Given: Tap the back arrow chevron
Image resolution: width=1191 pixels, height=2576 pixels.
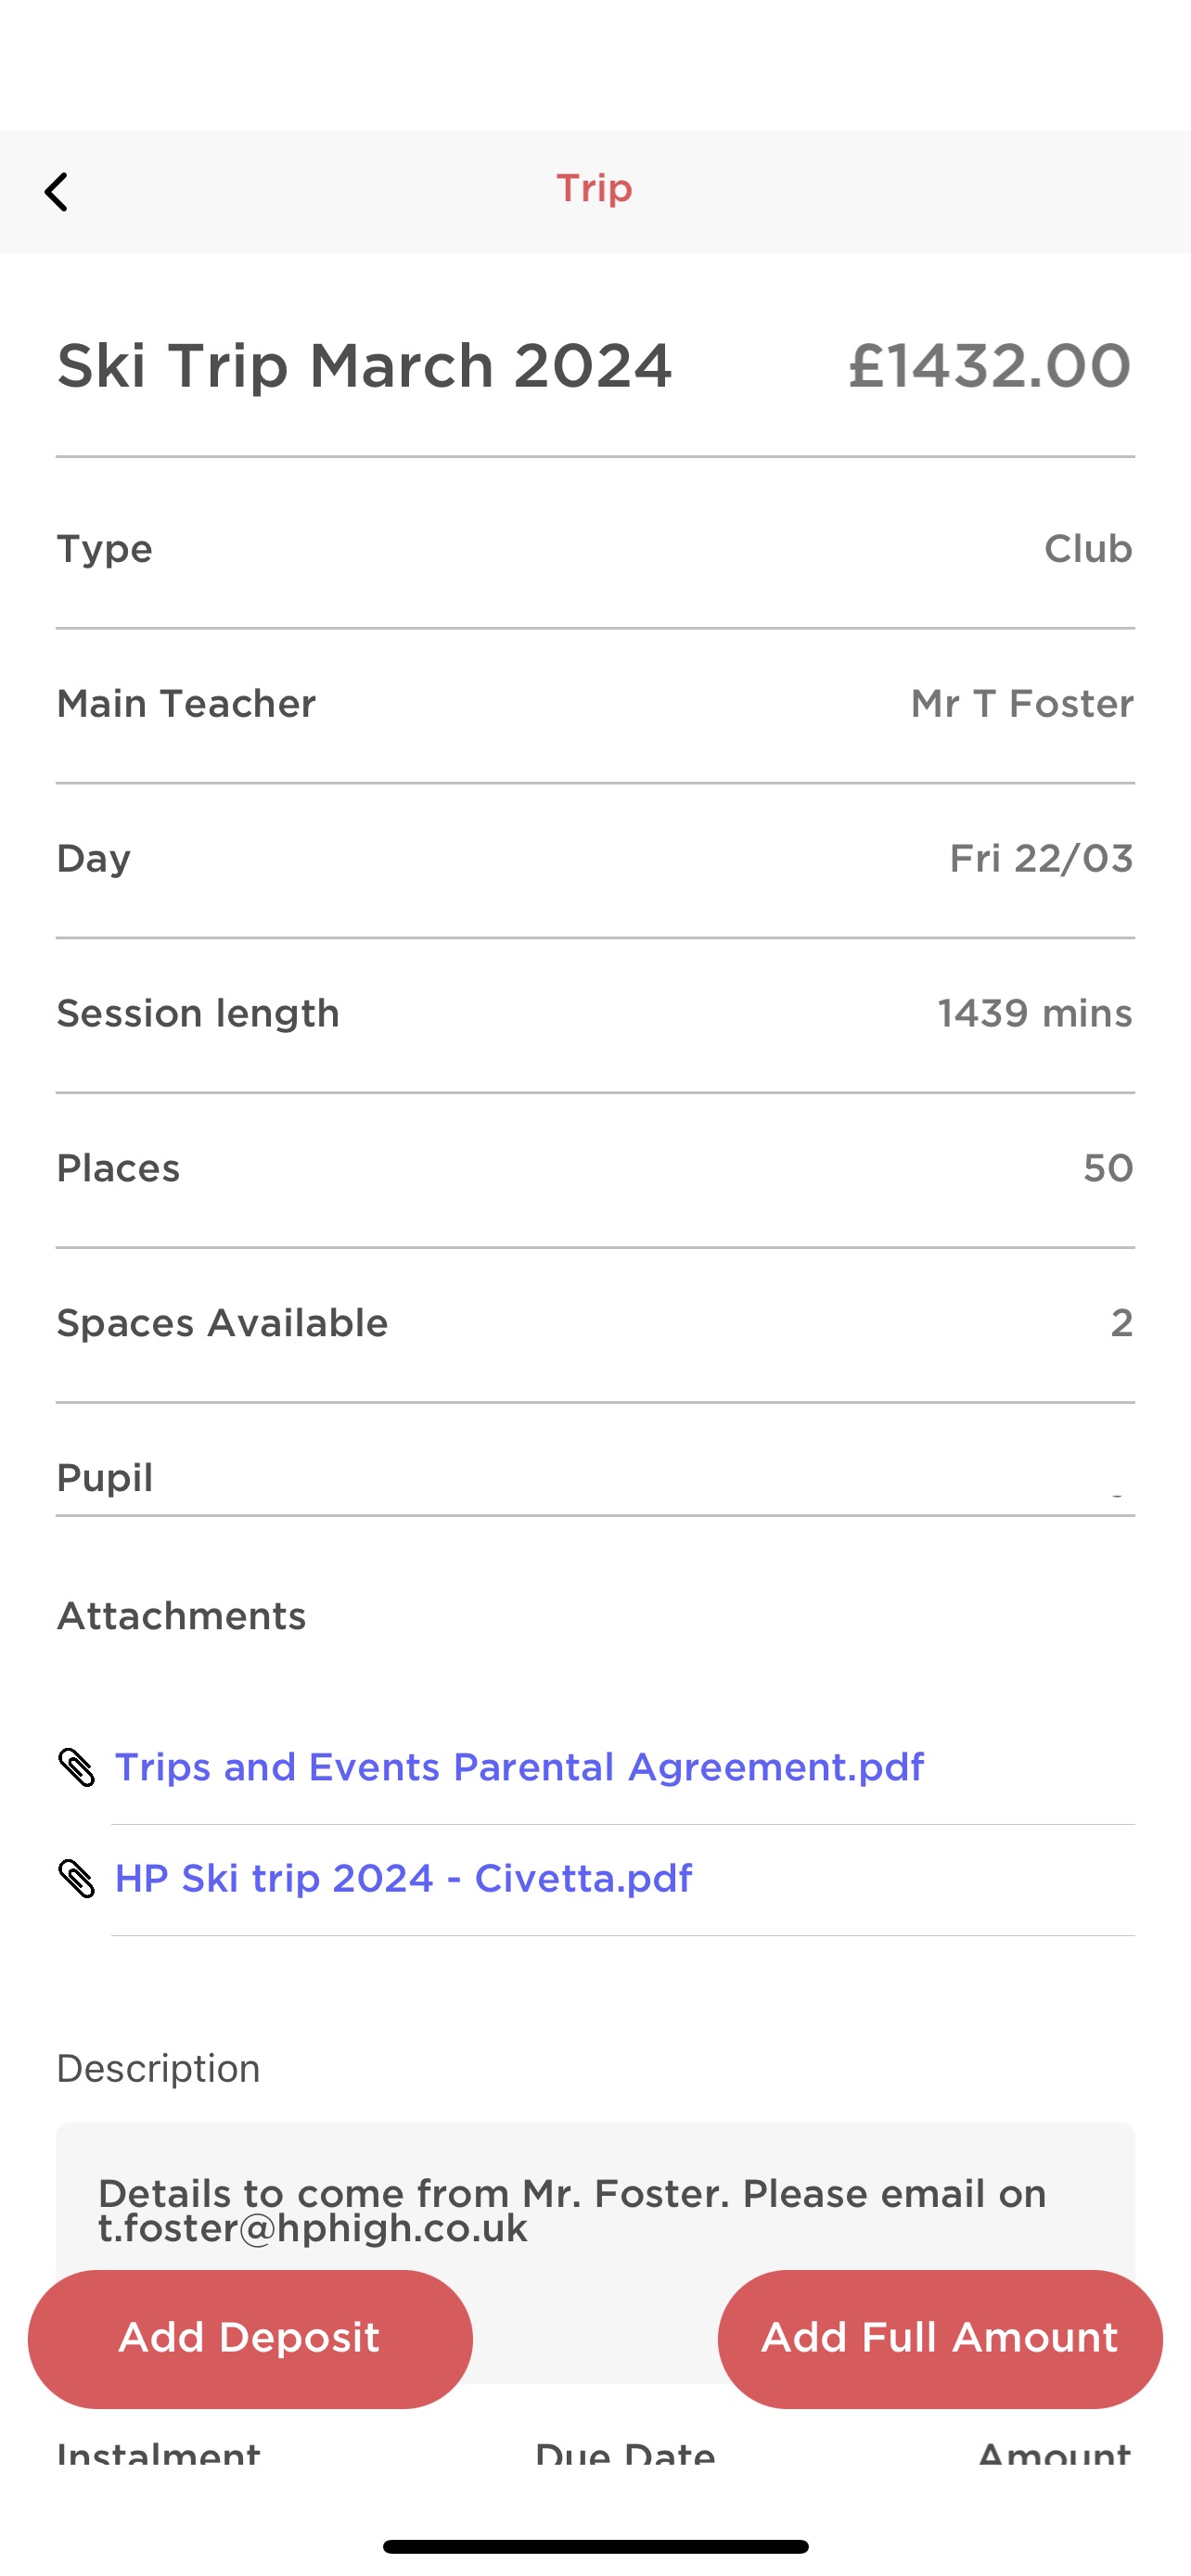Looking at the screenshot, I should [57, 192].
